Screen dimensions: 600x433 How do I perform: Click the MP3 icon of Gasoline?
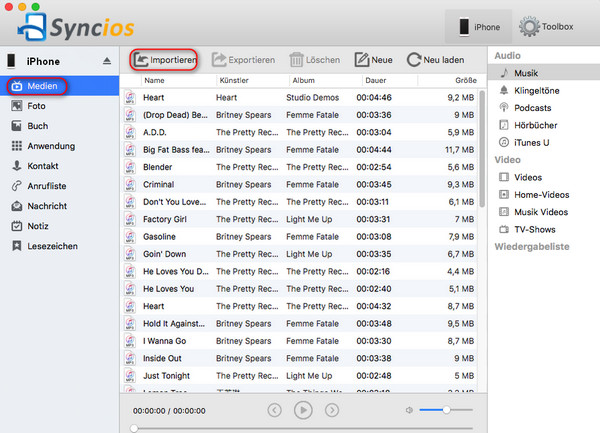coord(130,237)
